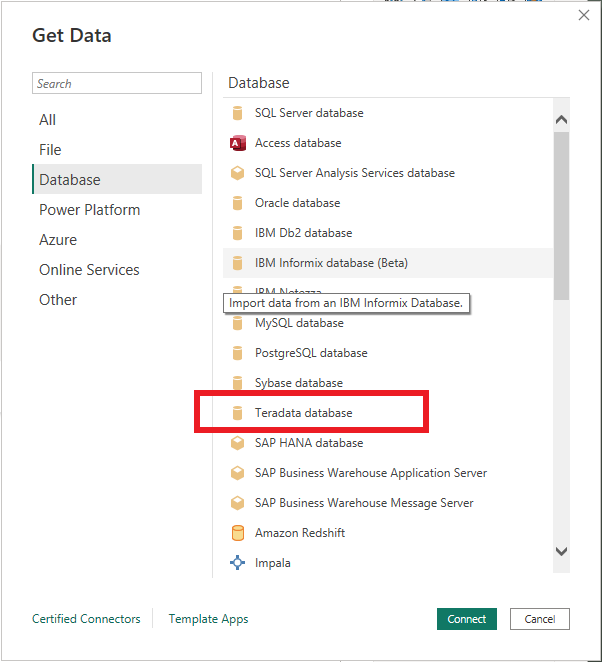Choose the MySQL database entry
The image size is (602, 662).
click(388, 323)
